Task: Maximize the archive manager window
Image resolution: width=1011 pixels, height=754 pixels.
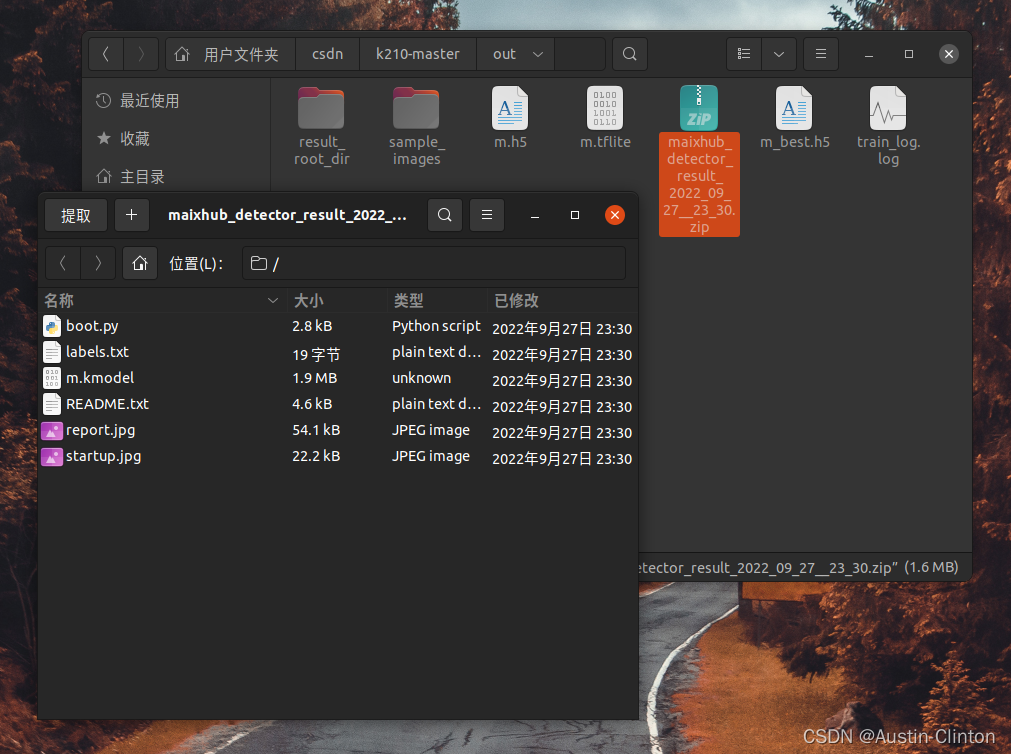Action: click(574, 215)
